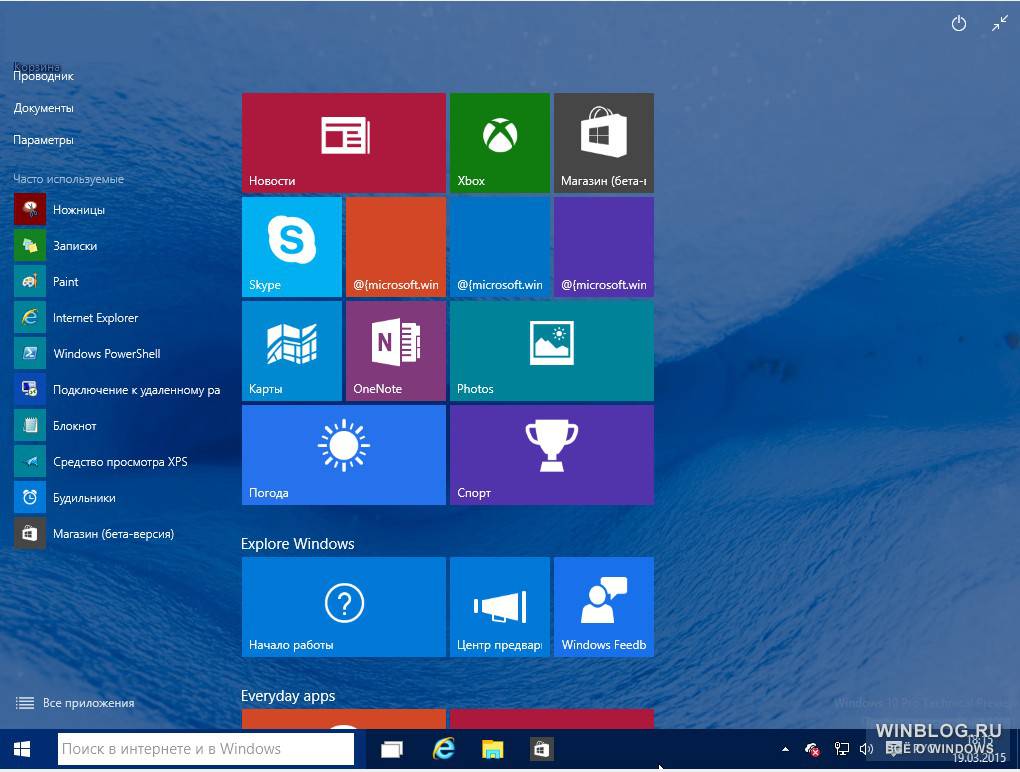Start Skype from its tile
This screenshot has height=772, width=1020.
tap(291, 246)
